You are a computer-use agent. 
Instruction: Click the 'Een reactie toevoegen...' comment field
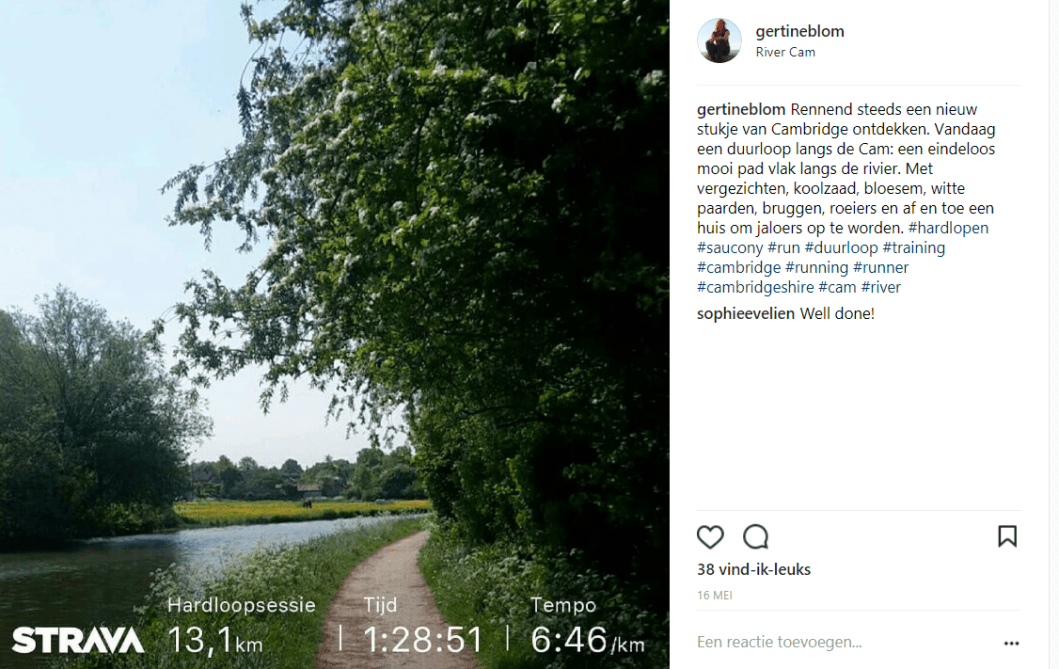[844, 642]
